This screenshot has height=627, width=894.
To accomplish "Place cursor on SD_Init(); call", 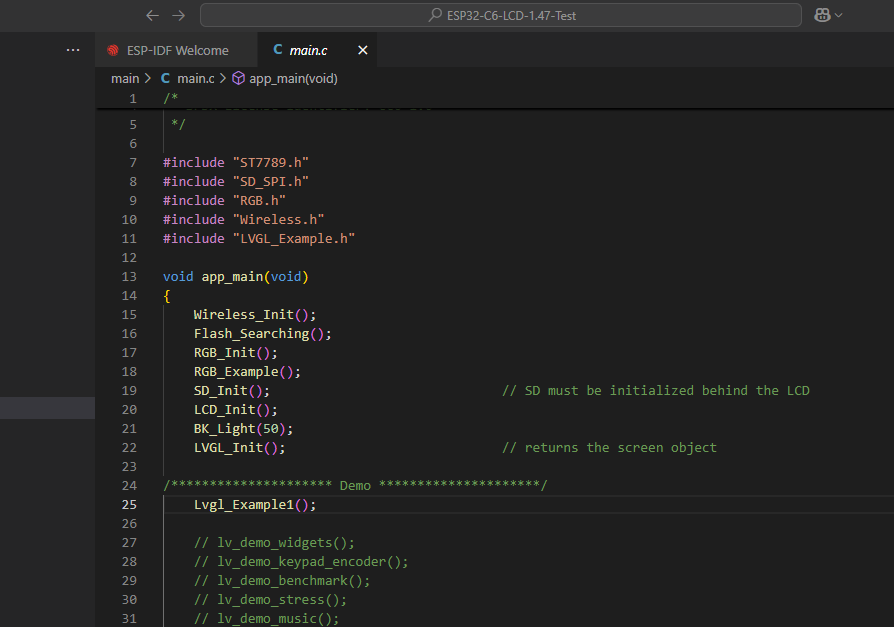I will (231, 390).
